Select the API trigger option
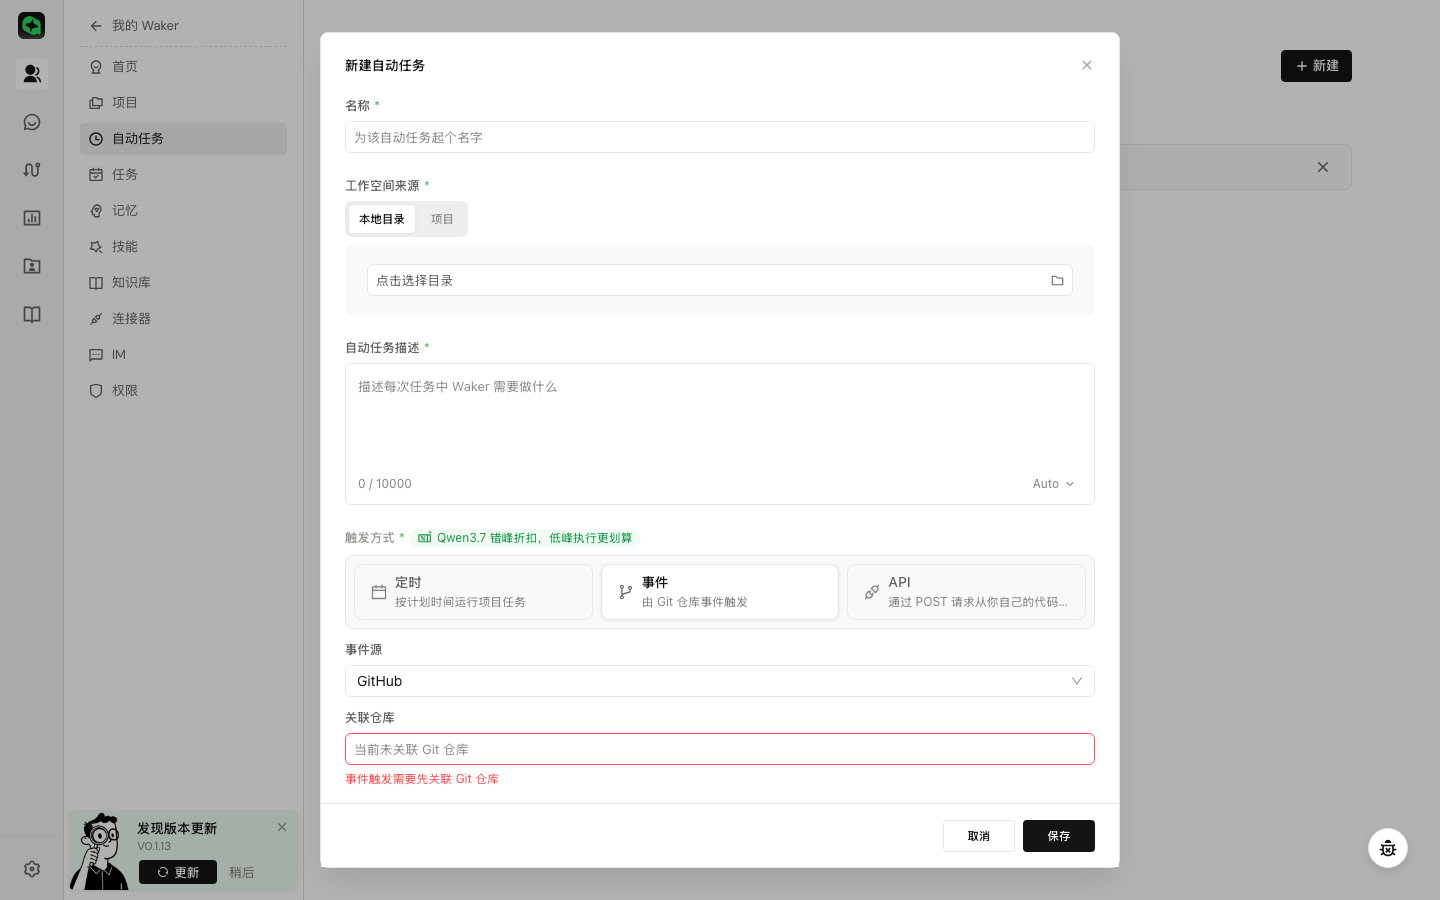 [966, 592]
